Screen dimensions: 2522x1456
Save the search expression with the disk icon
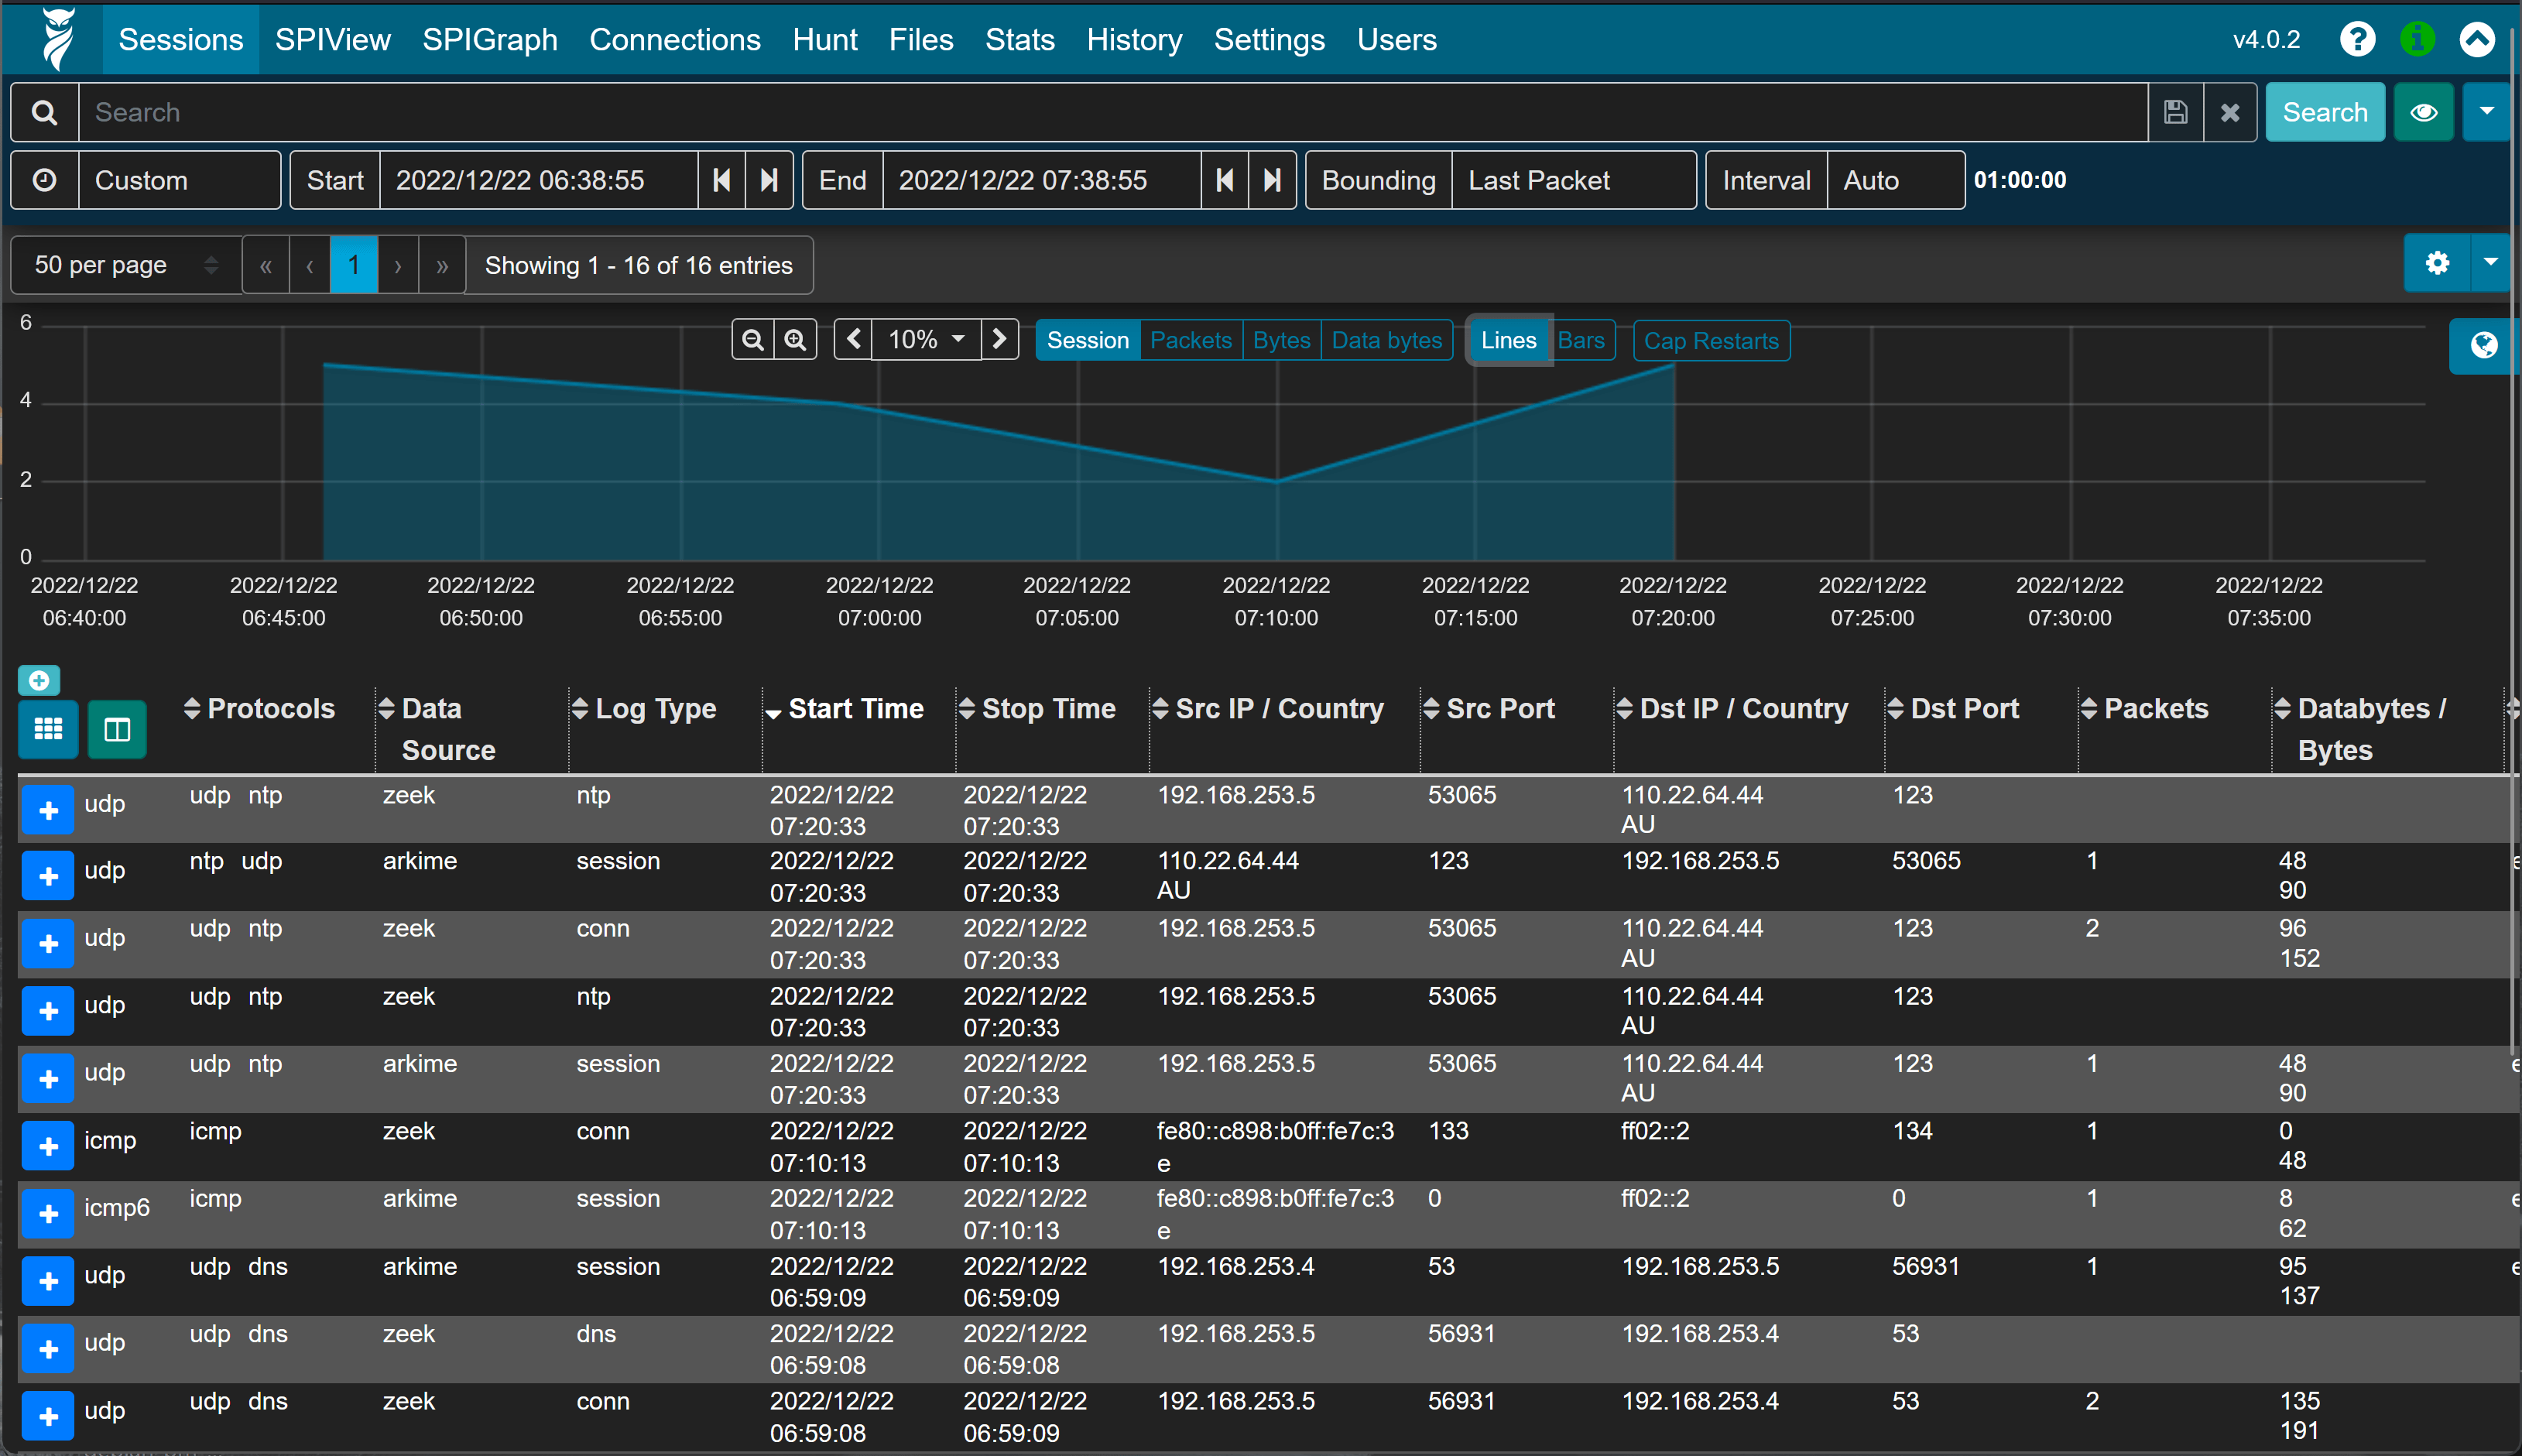2175,112
